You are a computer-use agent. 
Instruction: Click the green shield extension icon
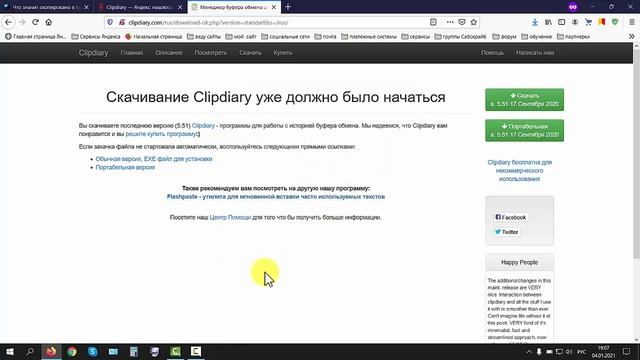click(615, 22)
